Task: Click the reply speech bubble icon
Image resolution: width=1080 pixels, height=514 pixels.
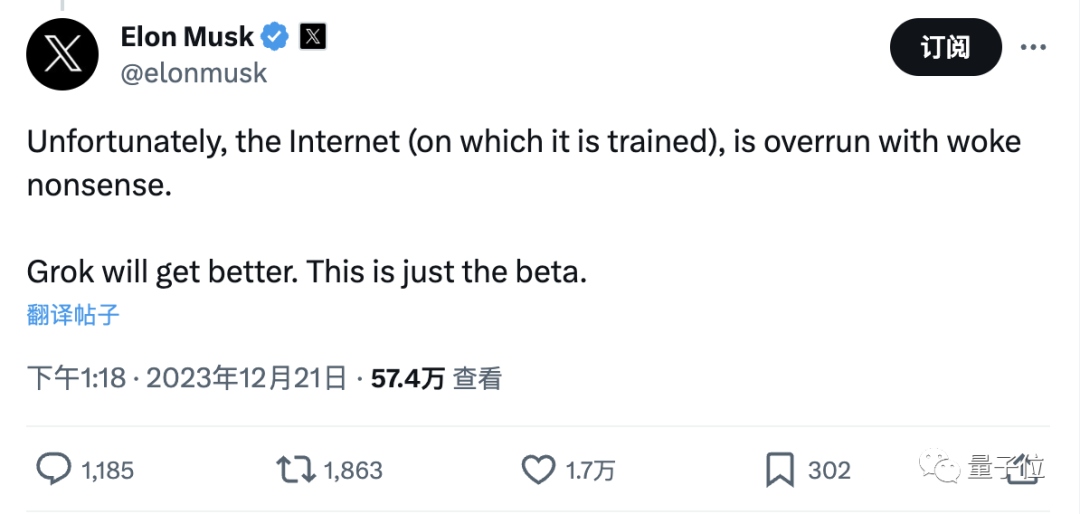Action: point(53,469)
